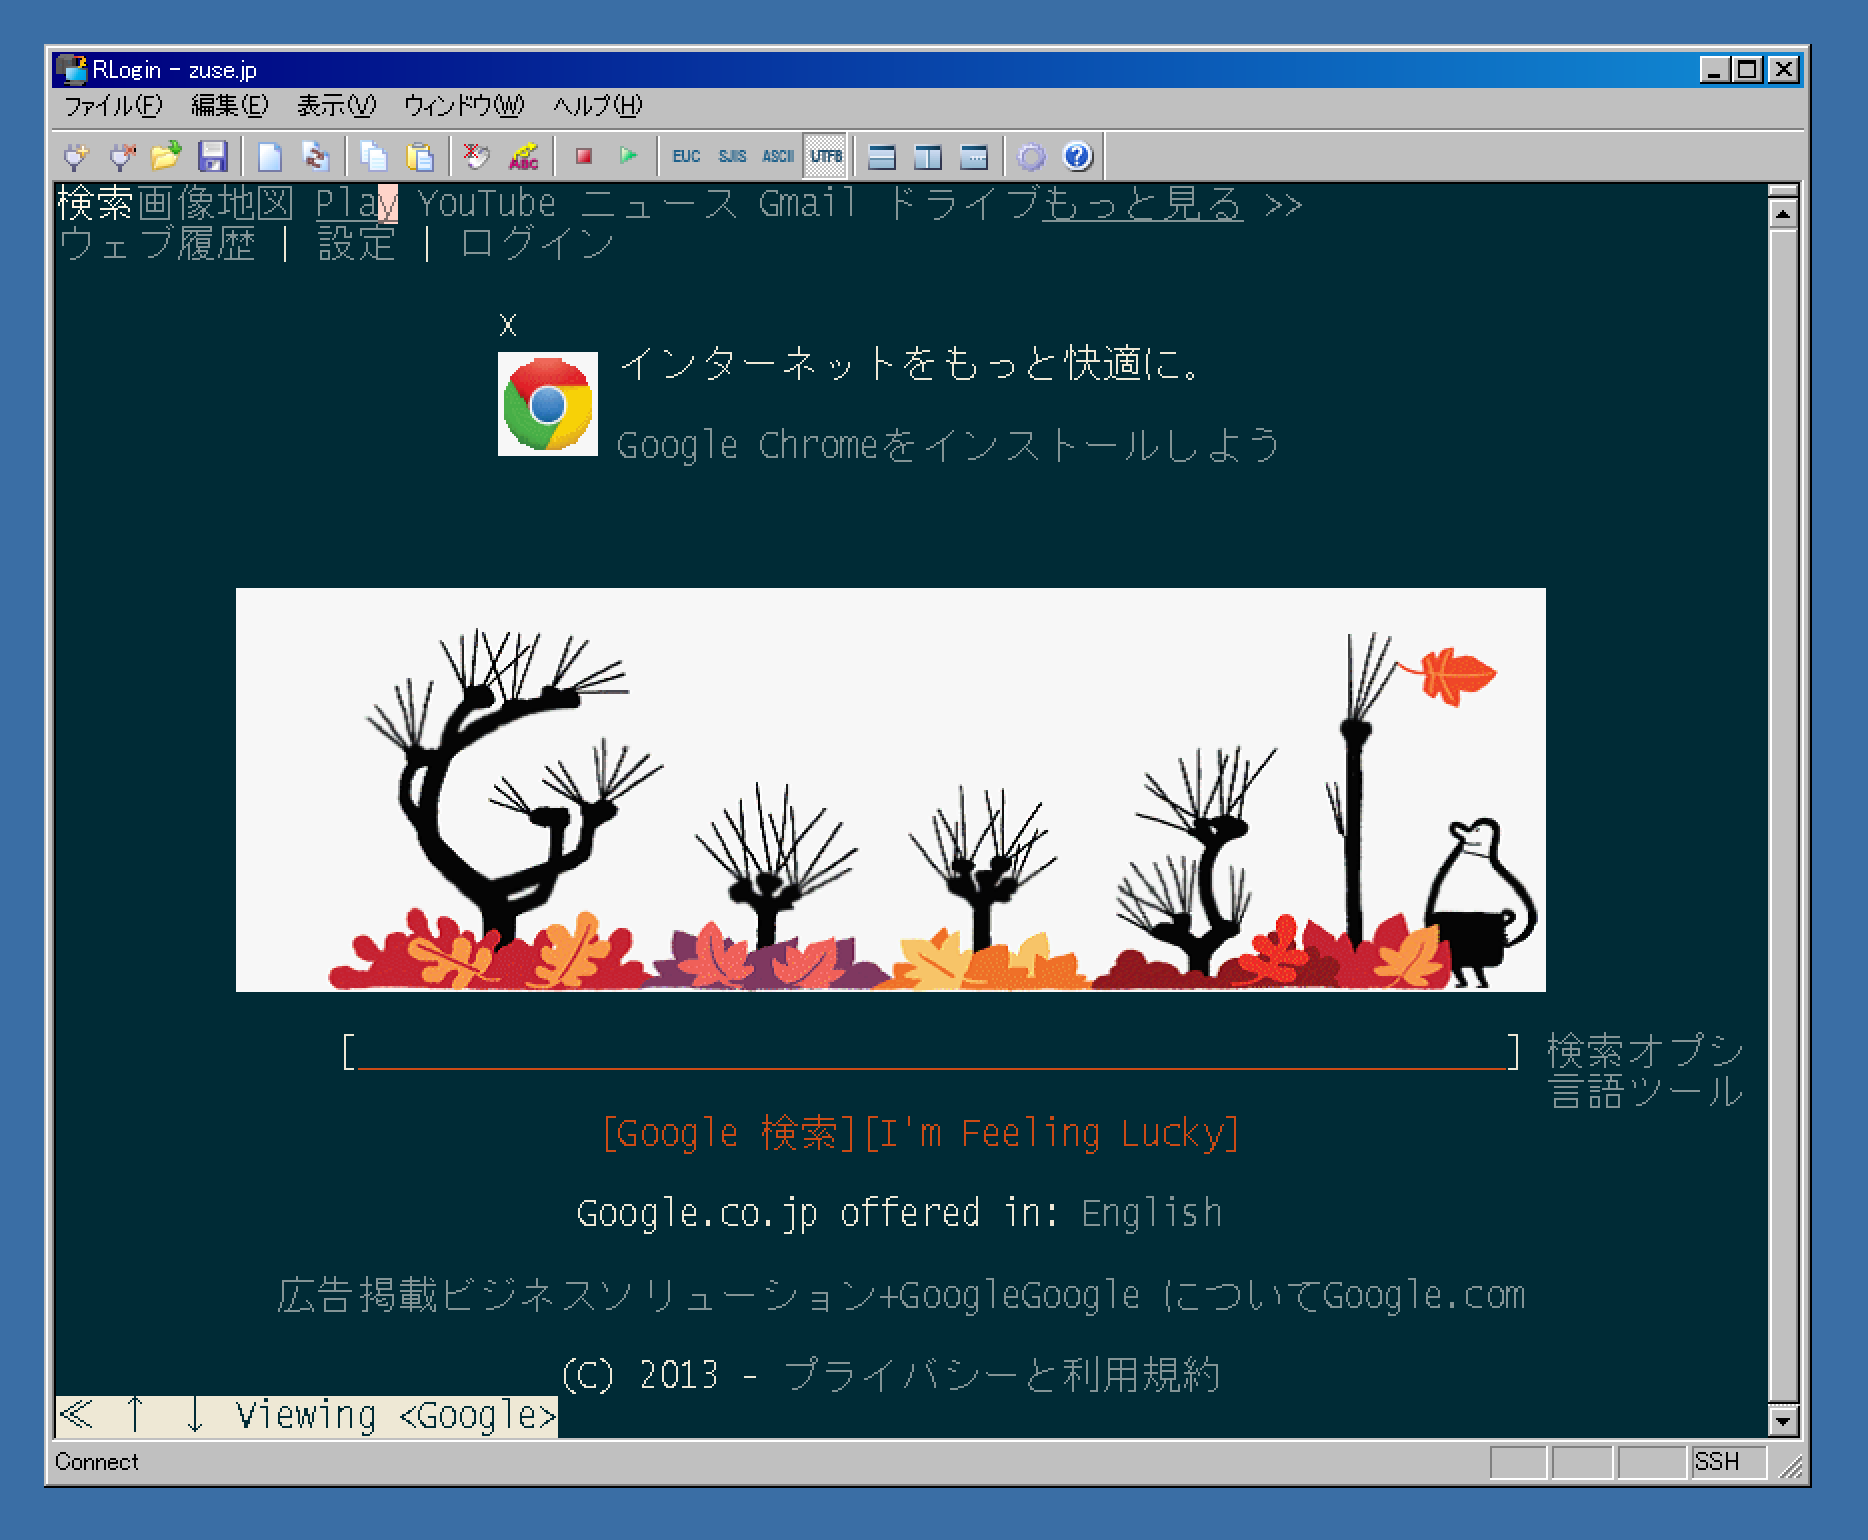Click the third pane layout icon
Screen dimensions: 1868x1540
(x=973, y=156)
